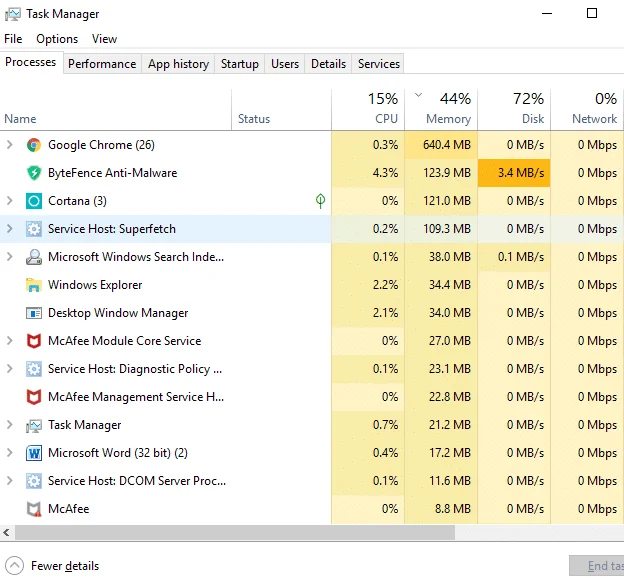Image resolution: width=624 pixels, height=578 pixels.
Task: Select the Desktop Window Manager process name
Action: [x=118, y=313]
